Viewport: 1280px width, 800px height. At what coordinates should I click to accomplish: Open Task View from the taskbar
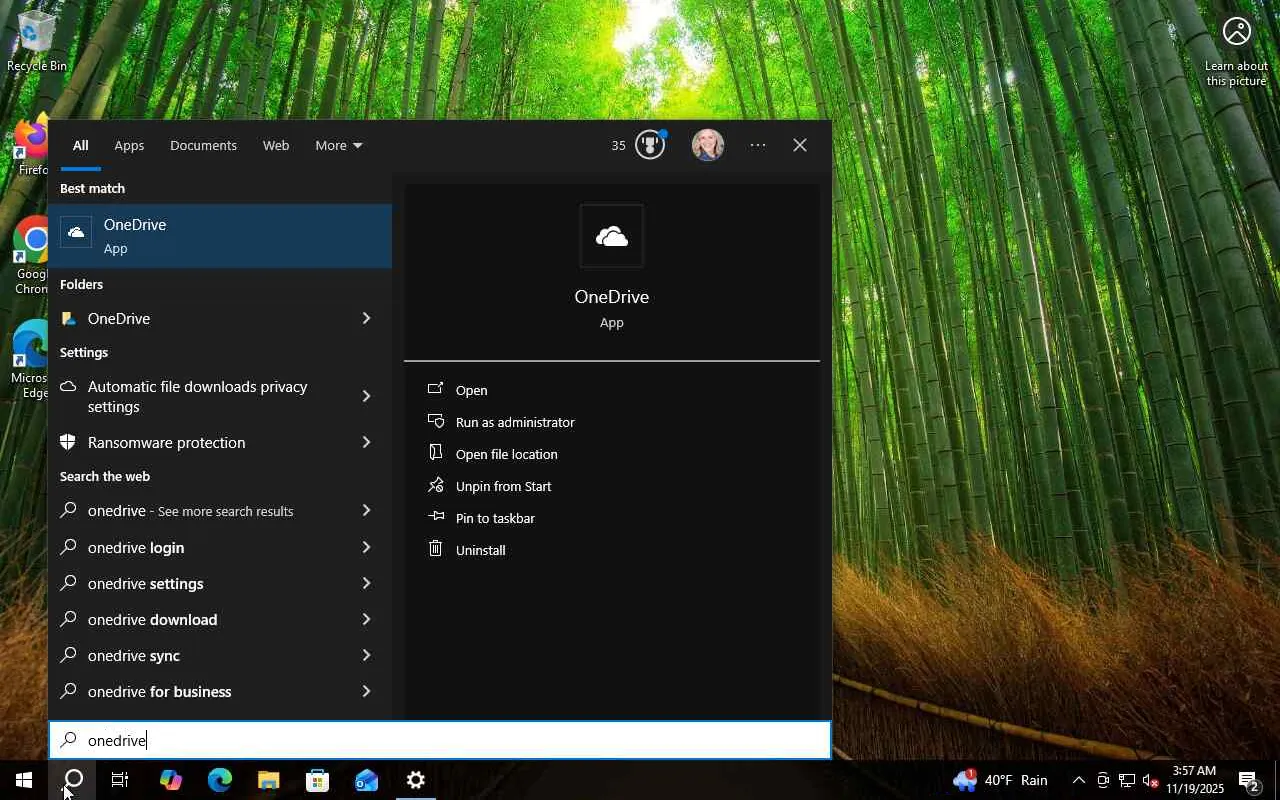[120, 780]
